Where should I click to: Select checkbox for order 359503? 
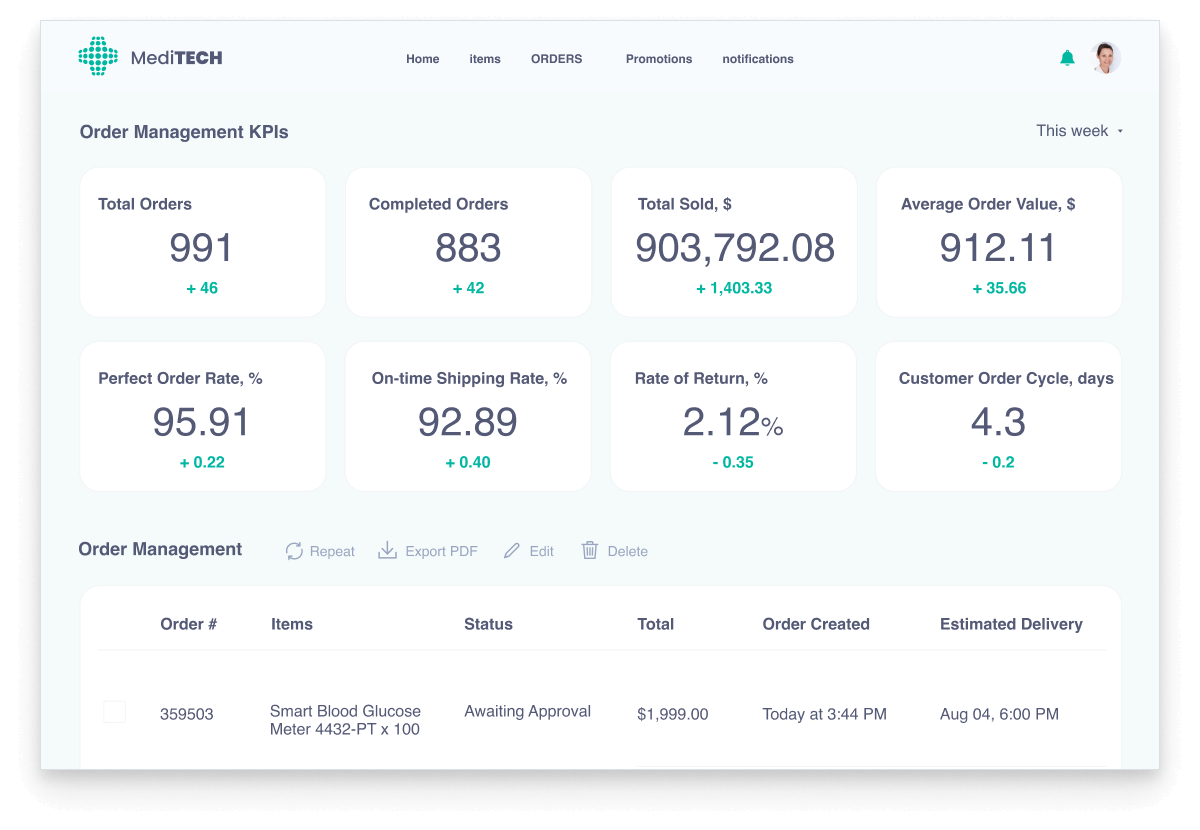coord(115,712)
